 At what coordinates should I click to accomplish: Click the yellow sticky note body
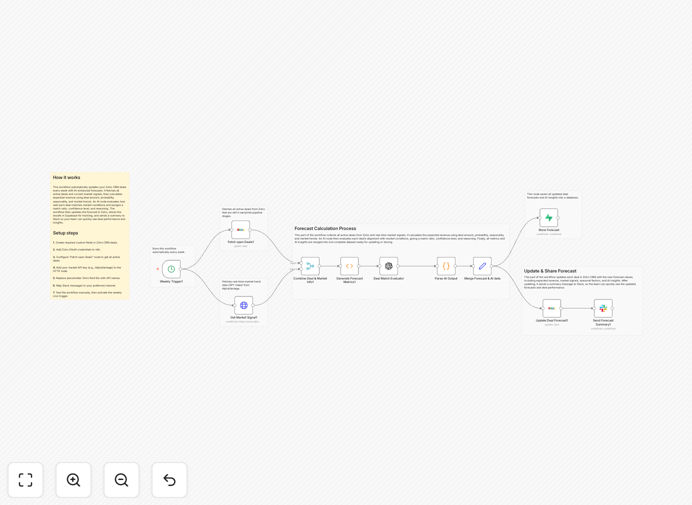click(90, 236)
